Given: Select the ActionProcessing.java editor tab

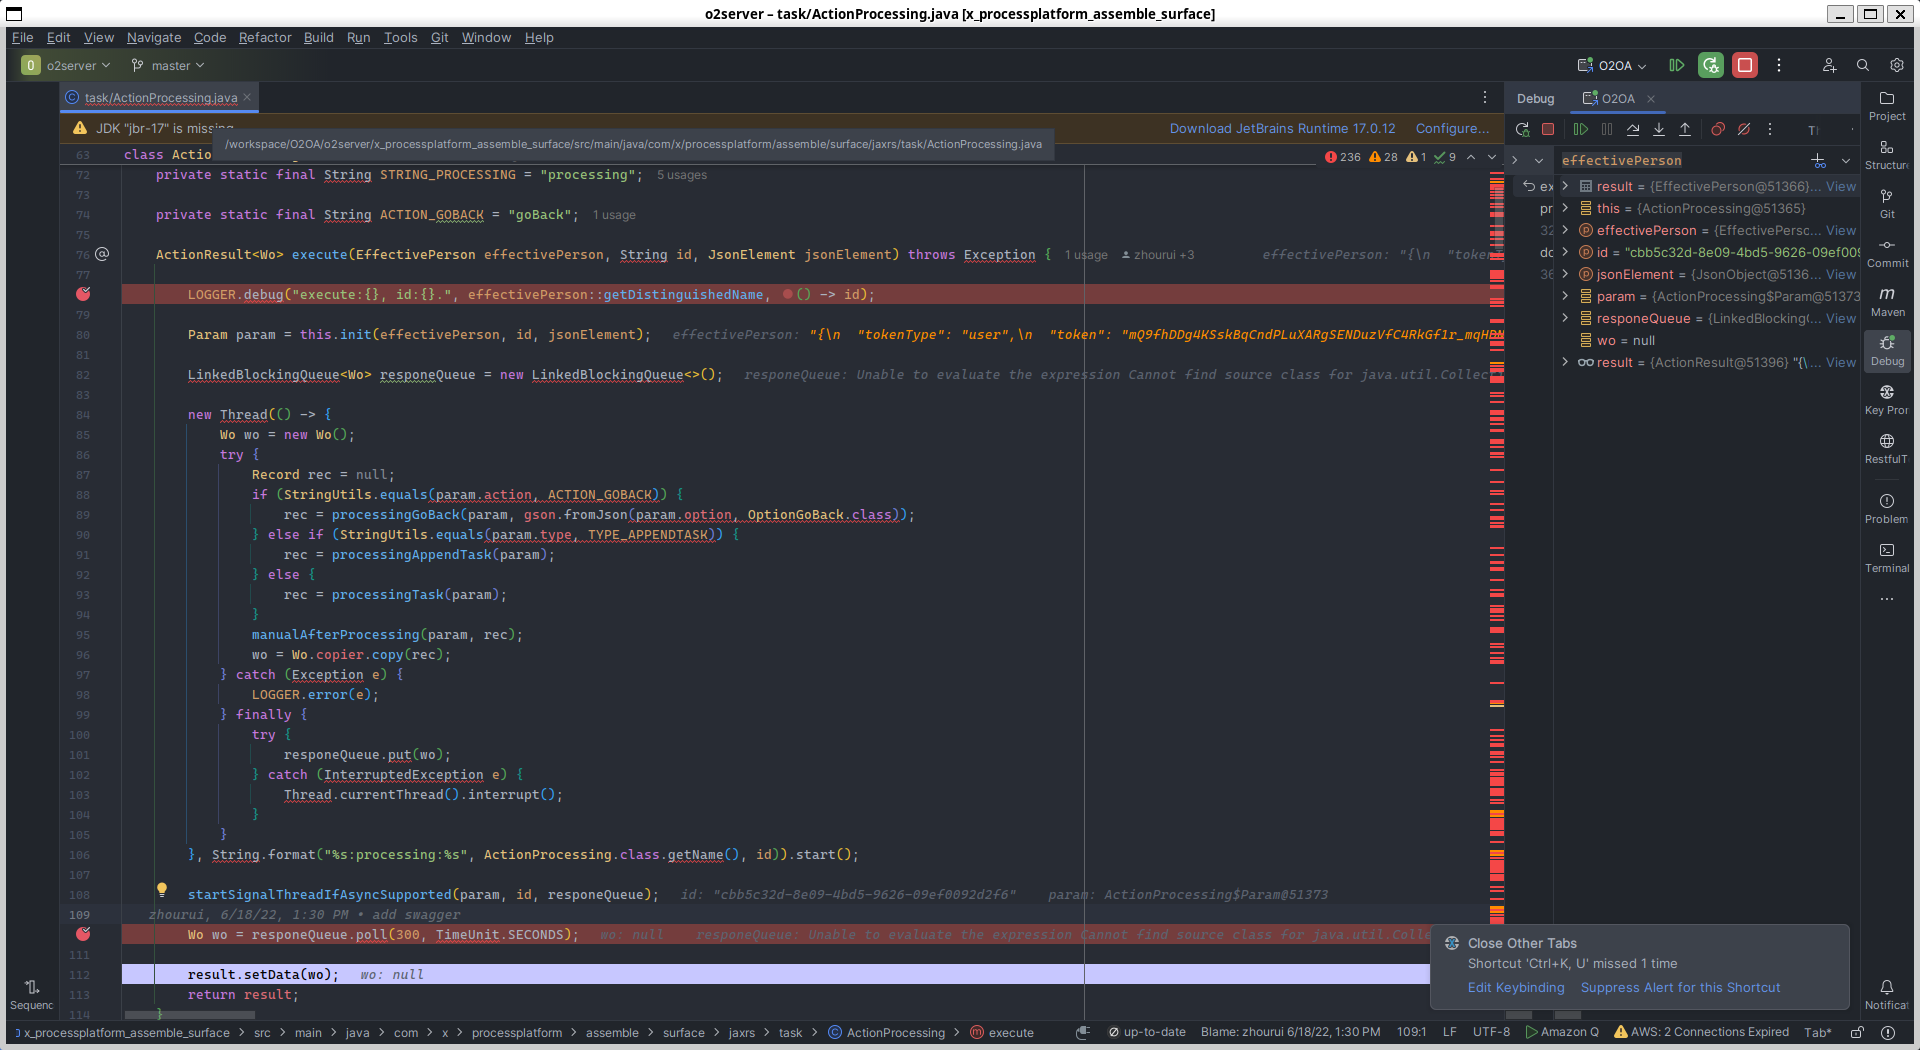Looking at the screenshot, I should [160, 98].
